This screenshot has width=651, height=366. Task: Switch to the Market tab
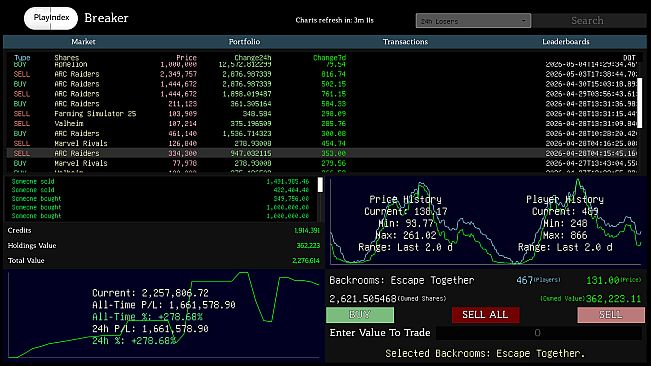click(x=83, y=41)
